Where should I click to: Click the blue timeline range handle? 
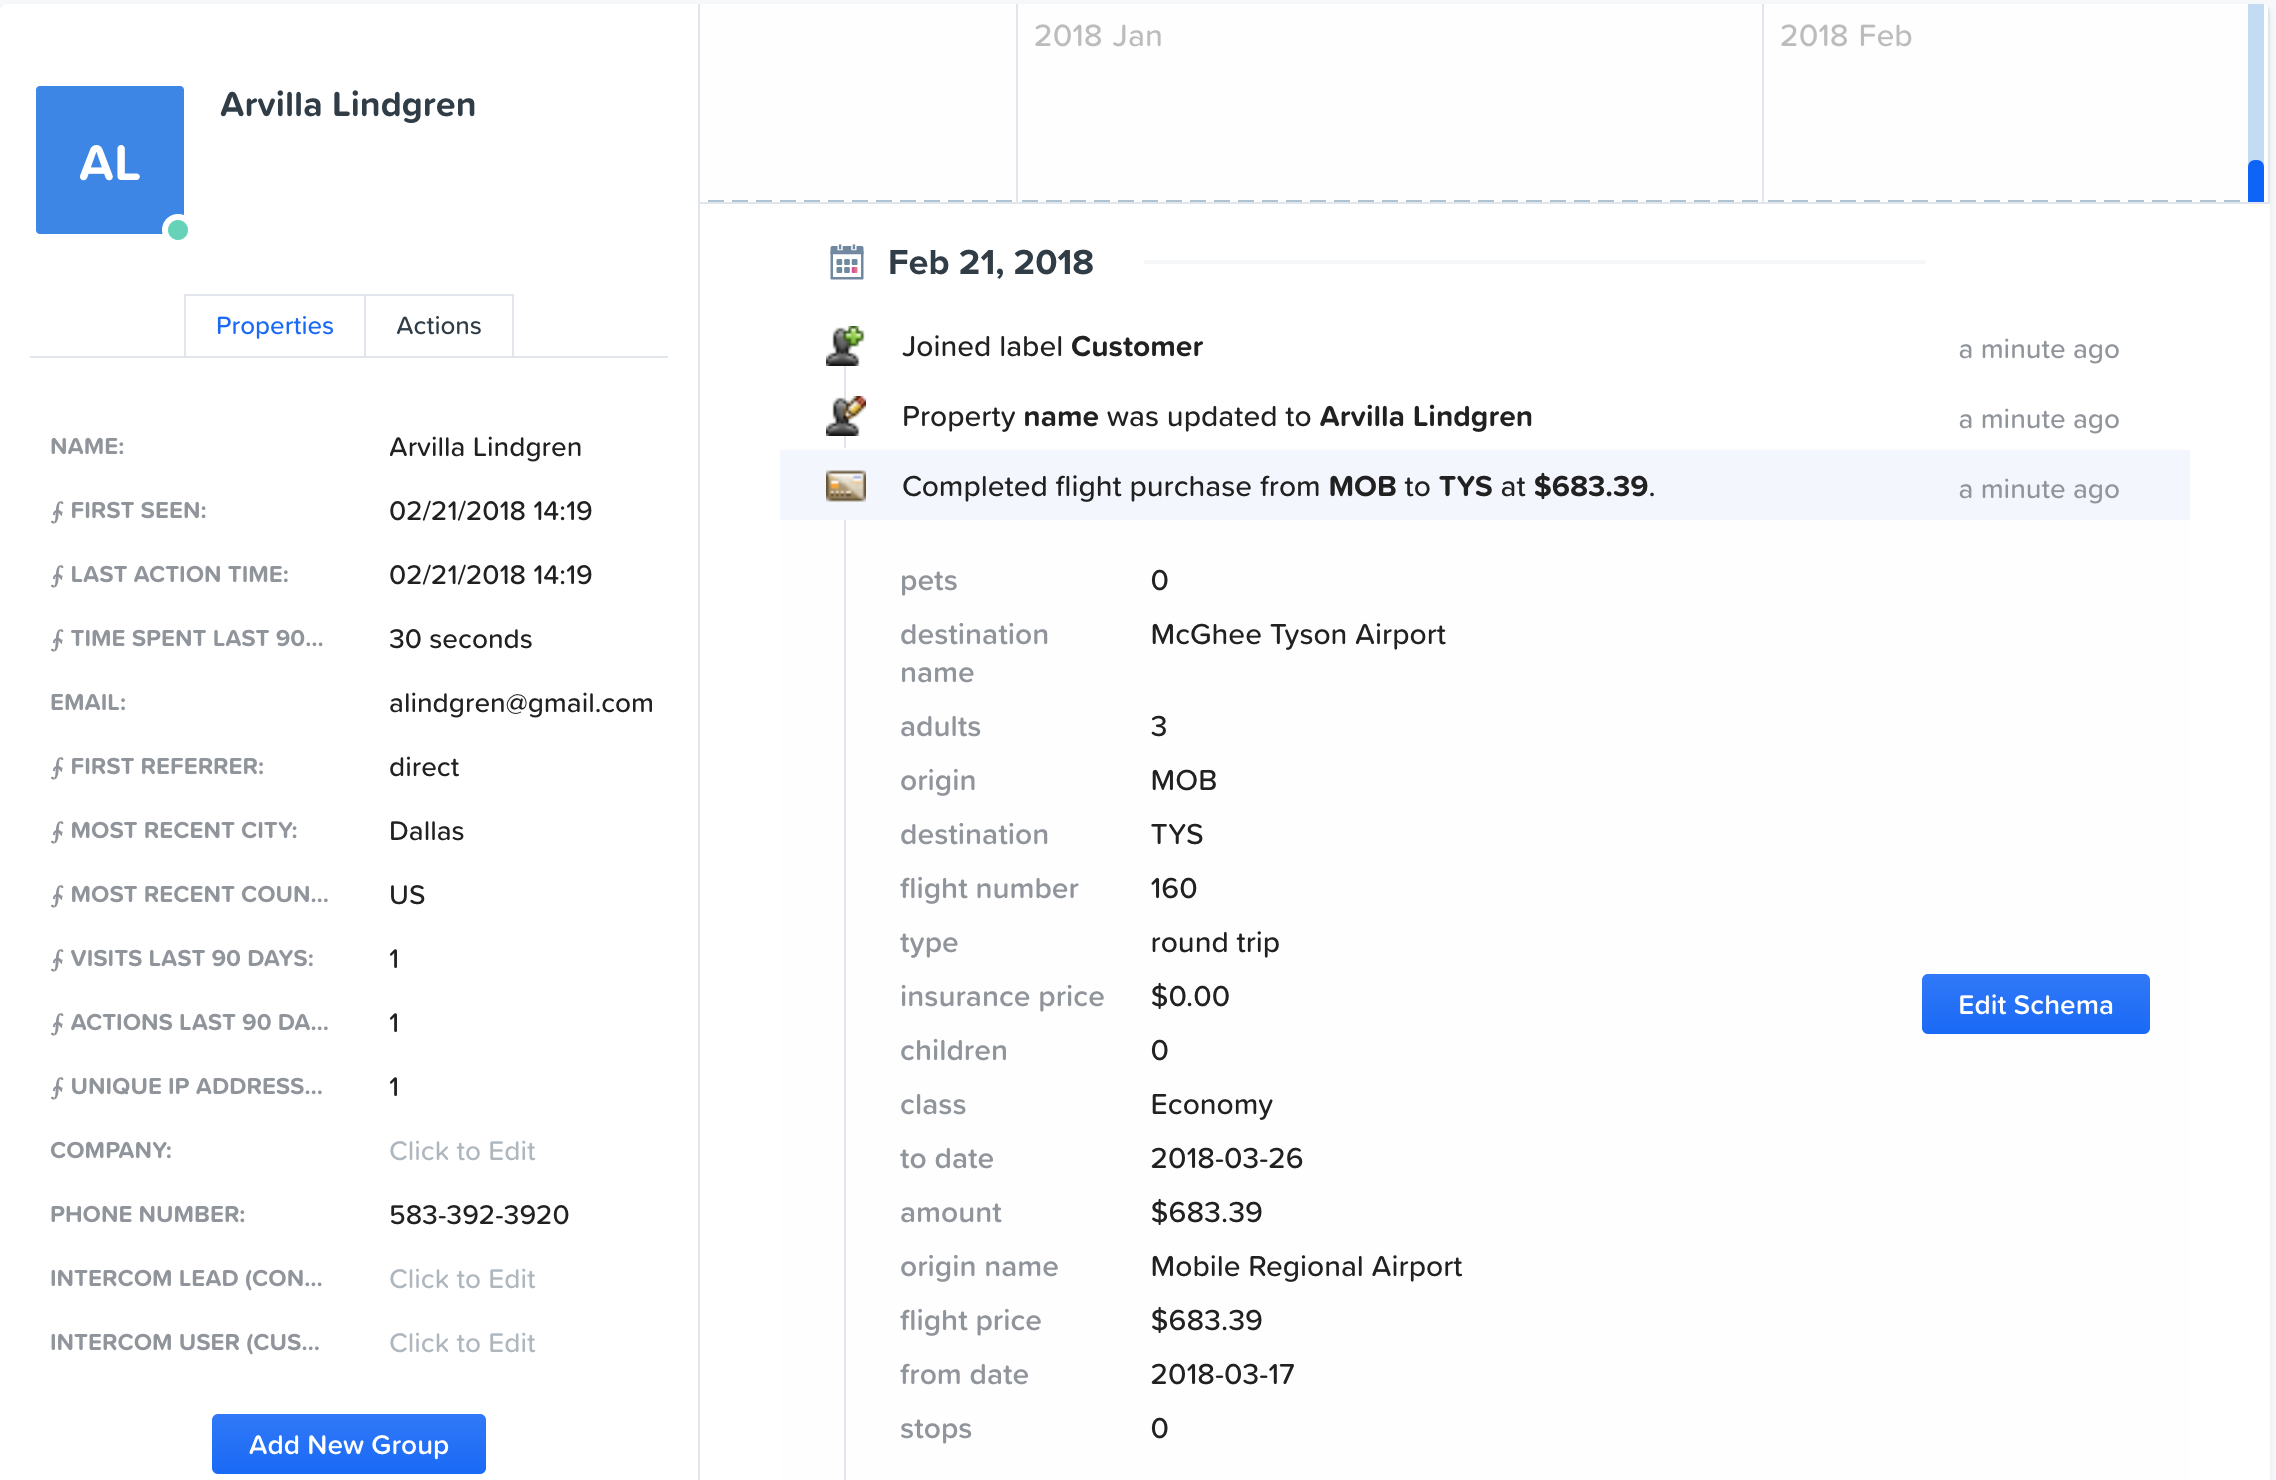coord(2255,180)
